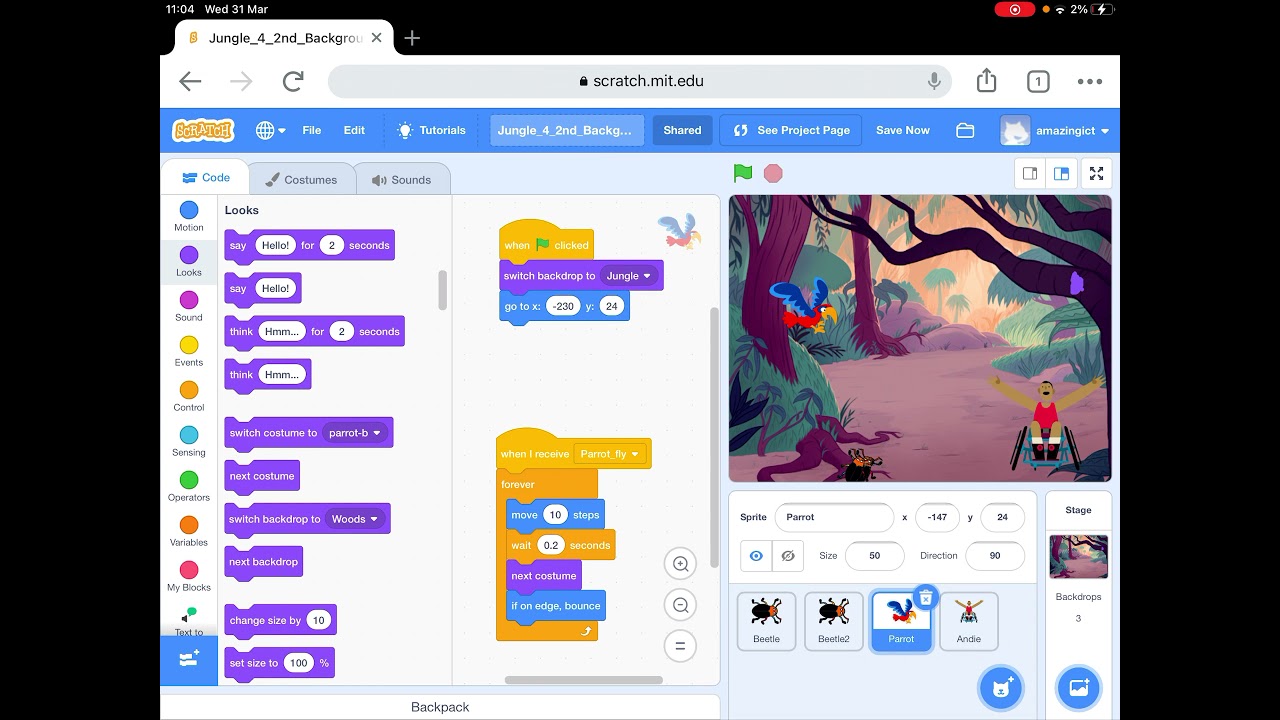
Task: Open the browser share icon
Action: (x=986, y=81)
